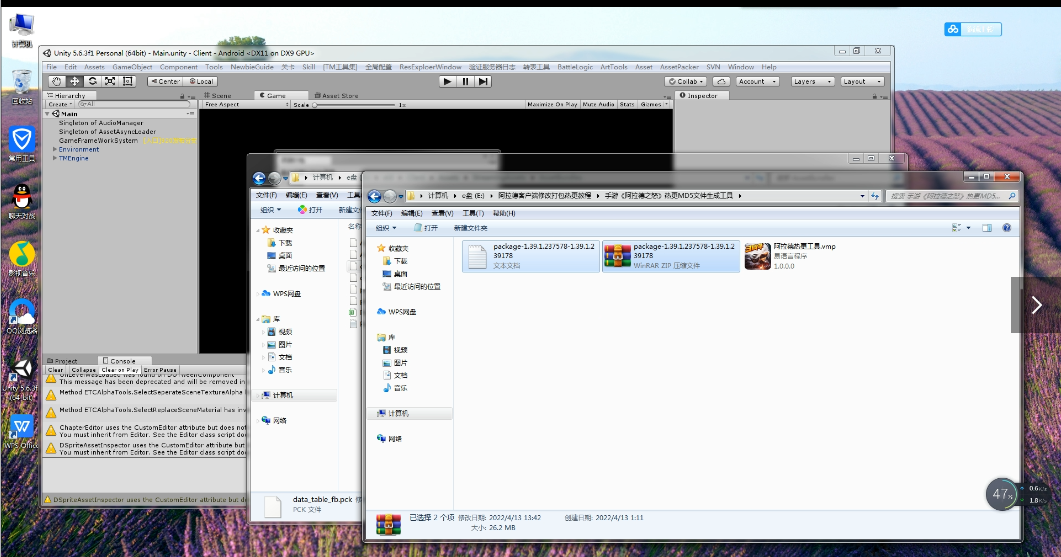Select the Rotate tool in Unity toolbar
1061x557 pixels.
coord(91,81)
